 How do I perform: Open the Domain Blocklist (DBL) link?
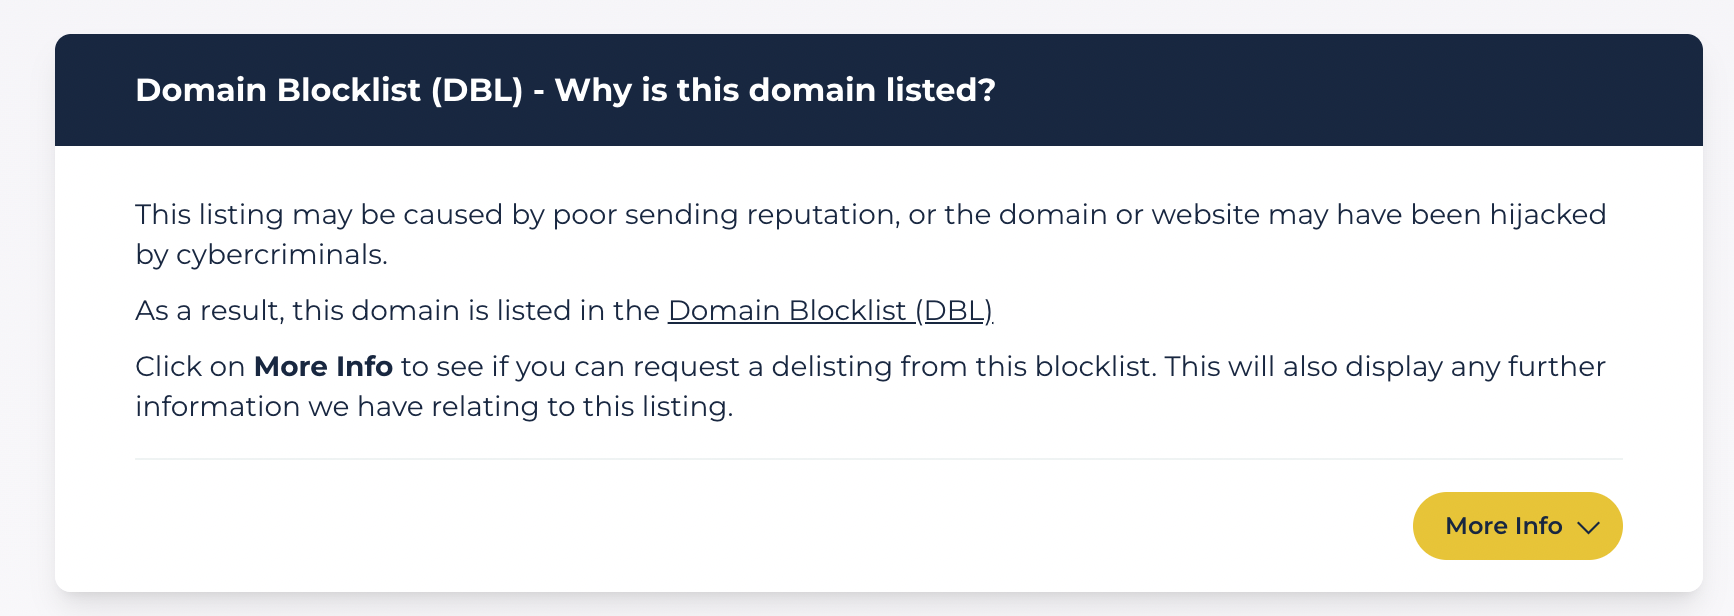[829, 311]
